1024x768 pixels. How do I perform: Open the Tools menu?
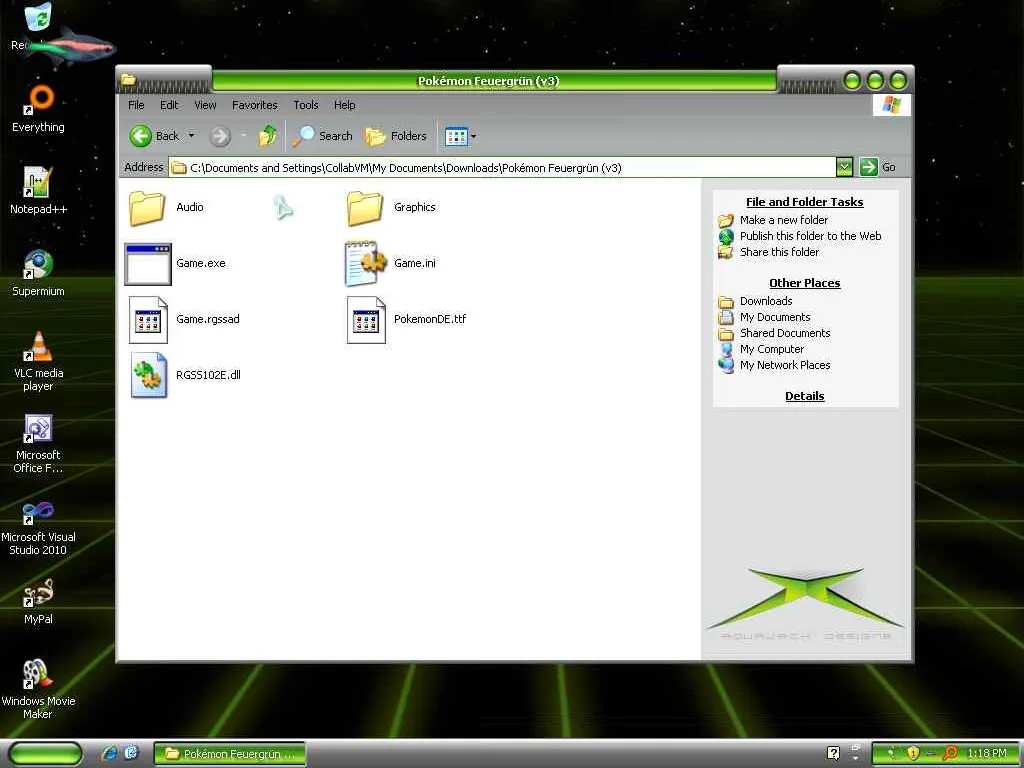[306, 104]
